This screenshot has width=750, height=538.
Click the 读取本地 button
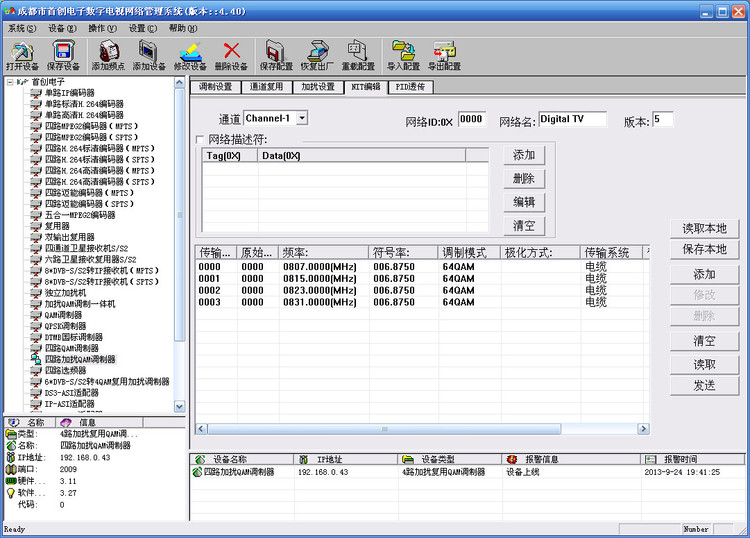pos(704,229)
